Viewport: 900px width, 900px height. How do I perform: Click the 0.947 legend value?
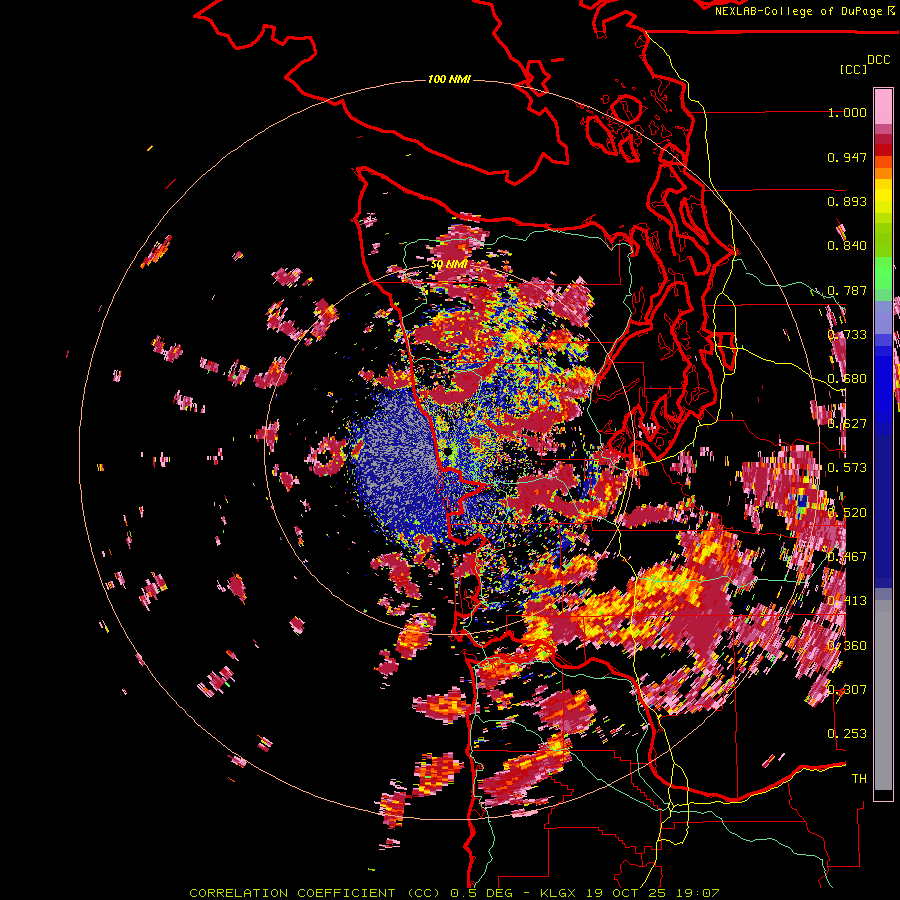point(847,157)
